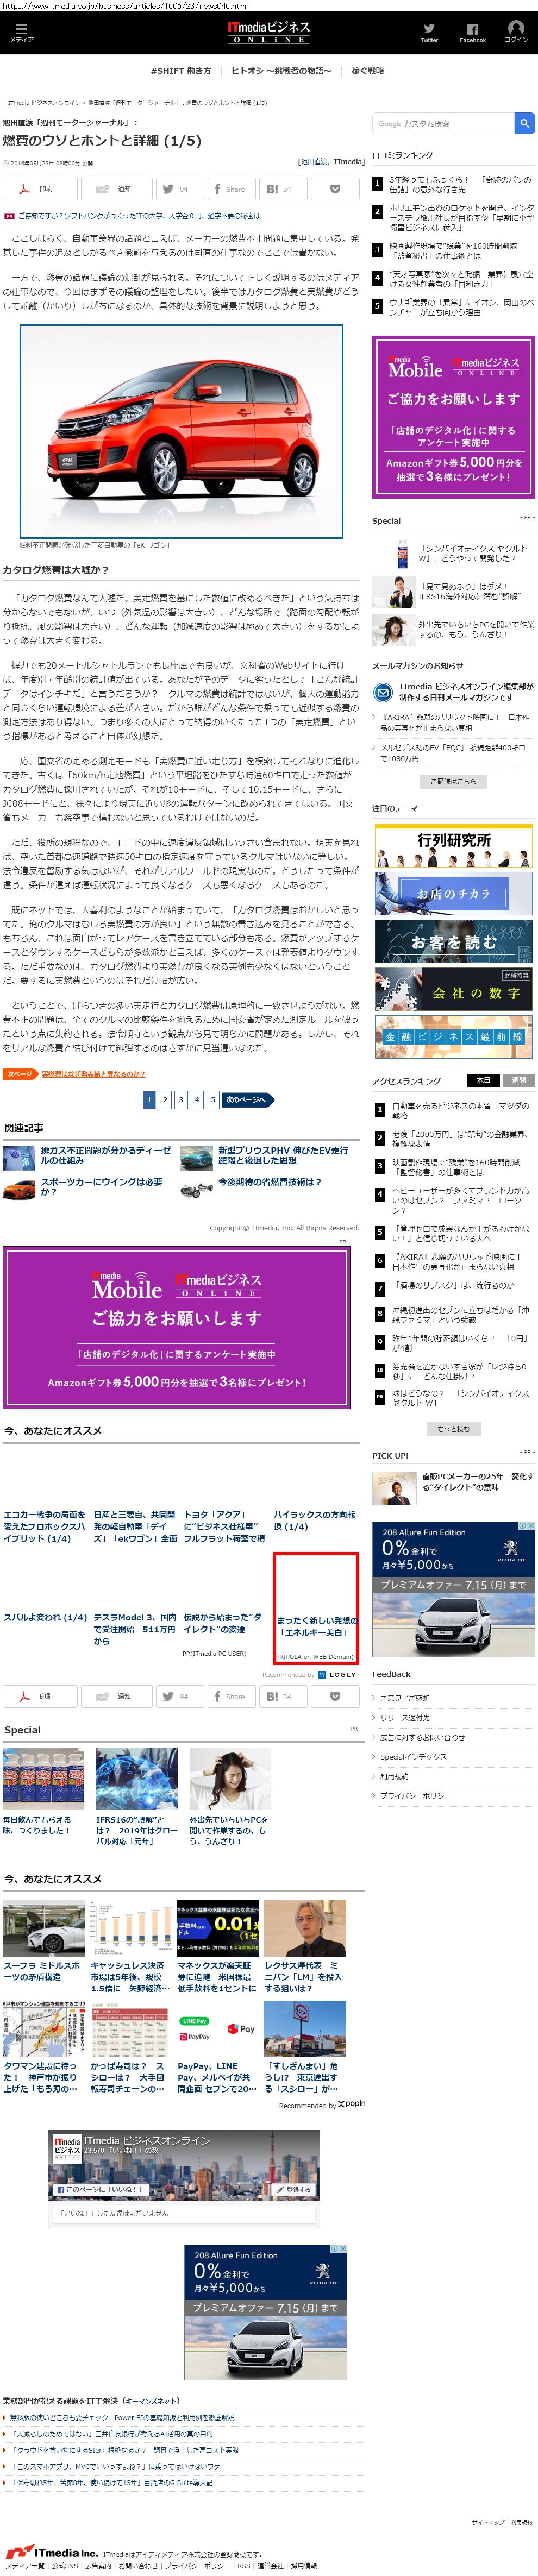Open 新型プリウスPHV related article

point(284,1155)
